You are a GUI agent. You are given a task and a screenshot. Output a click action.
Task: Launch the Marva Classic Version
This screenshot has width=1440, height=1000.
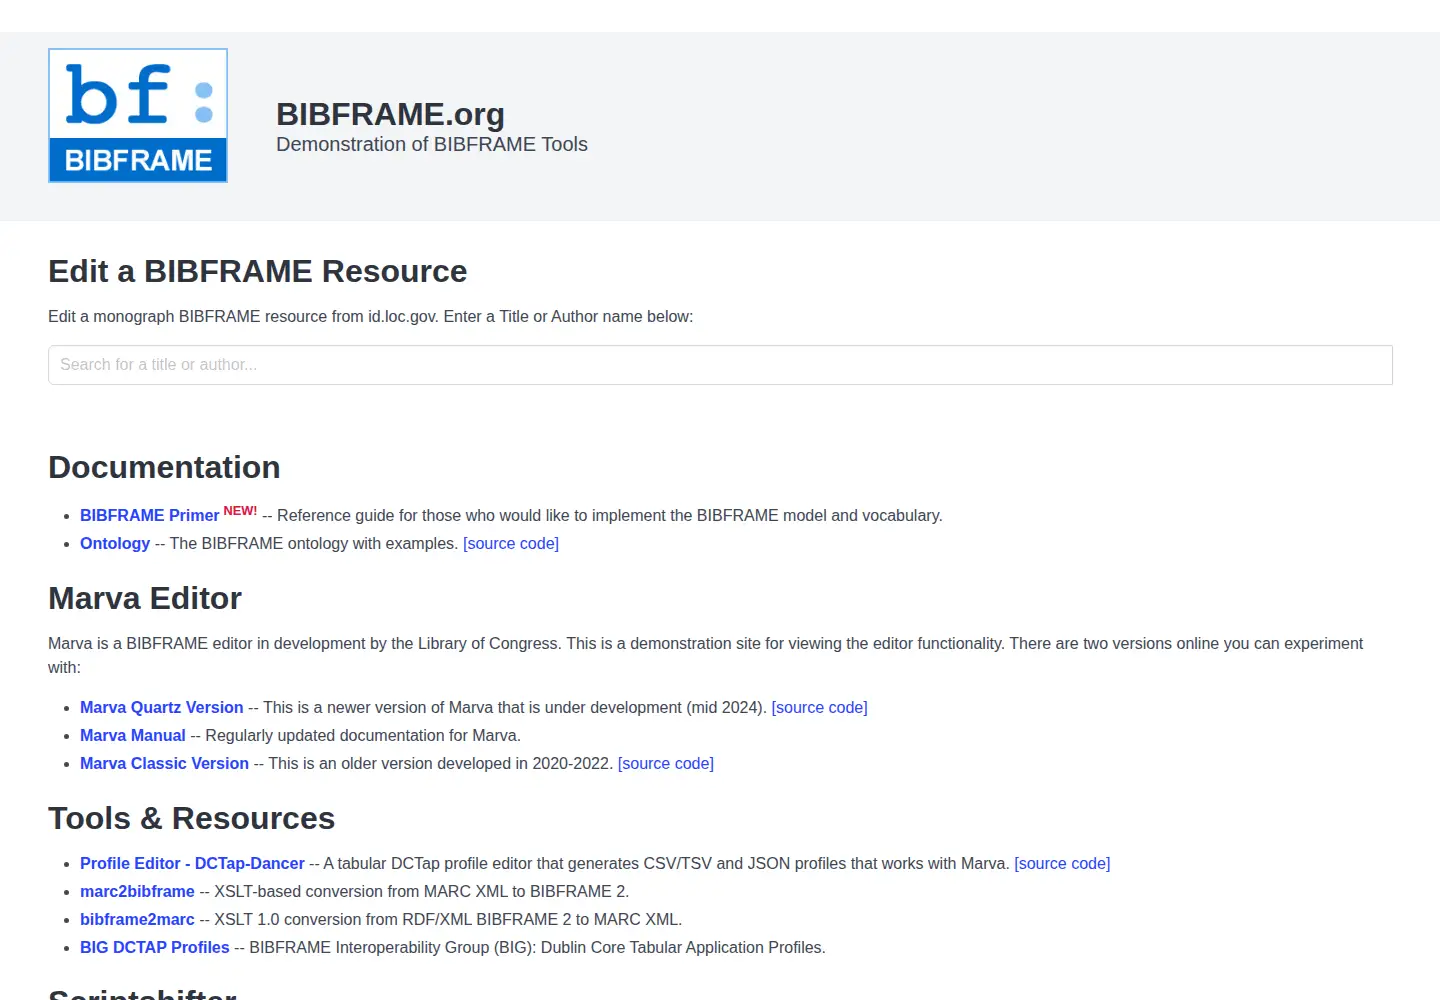pos(164,764)
